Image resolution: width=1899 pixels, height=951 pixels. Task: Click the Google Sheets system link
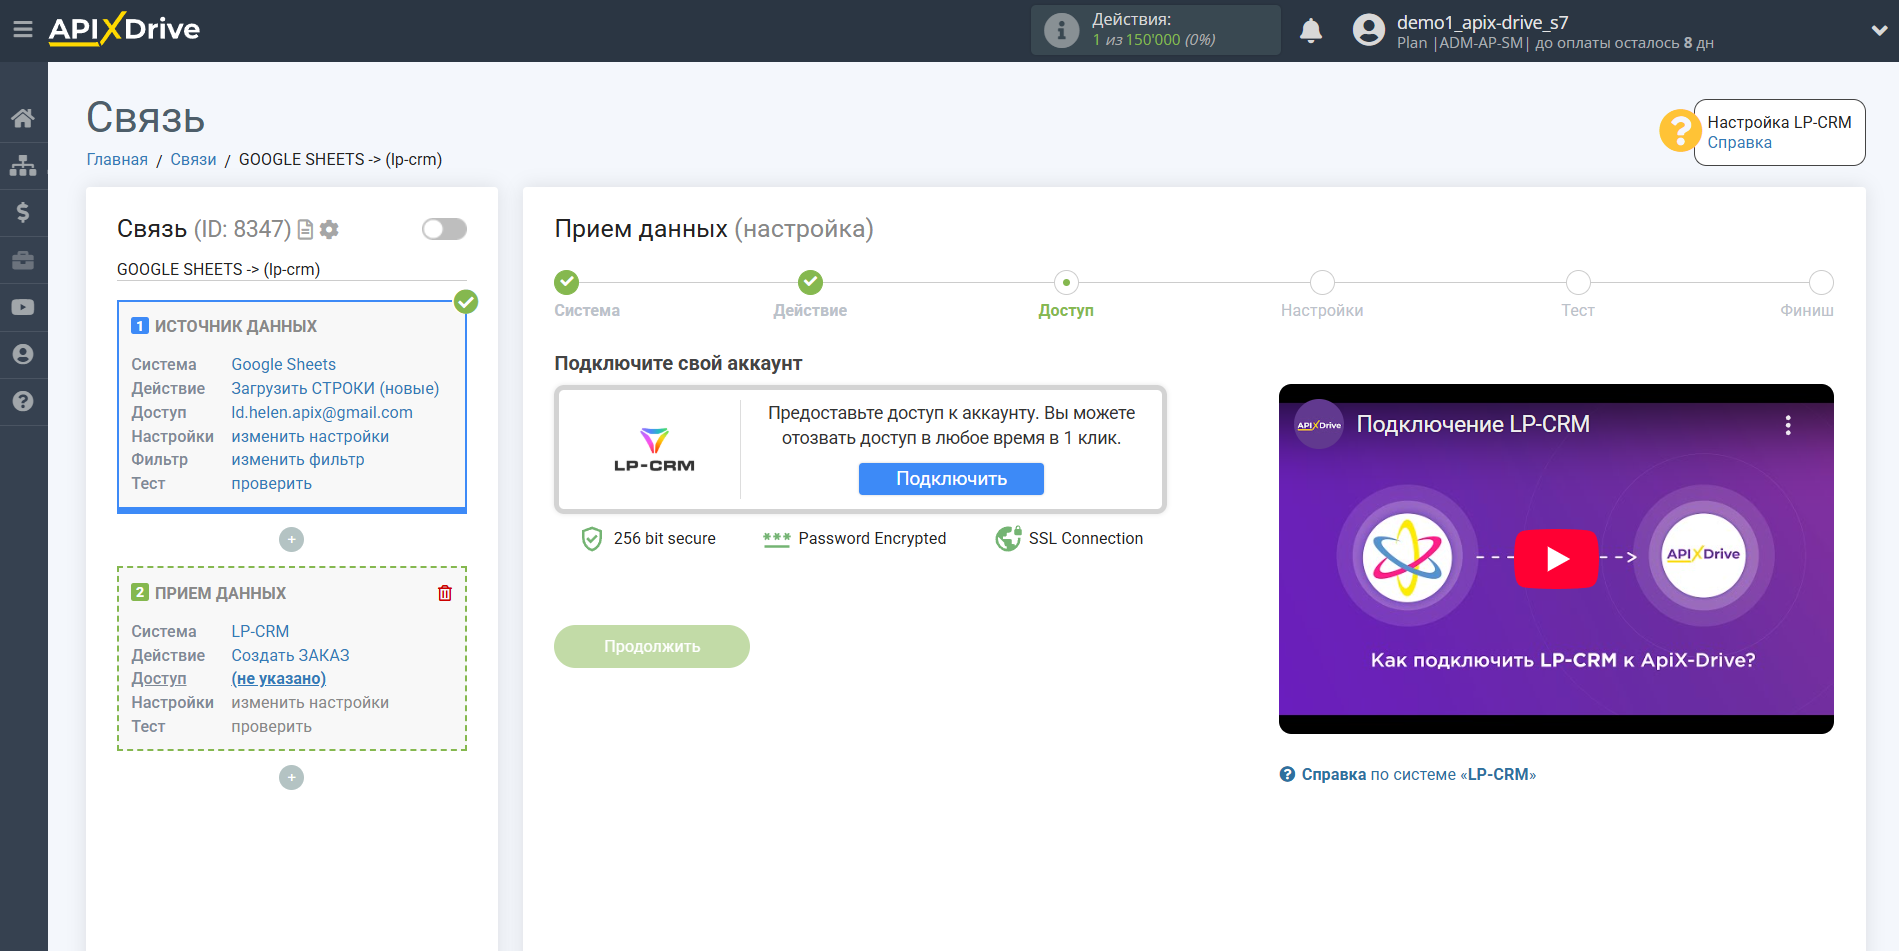tap(283, 365)
